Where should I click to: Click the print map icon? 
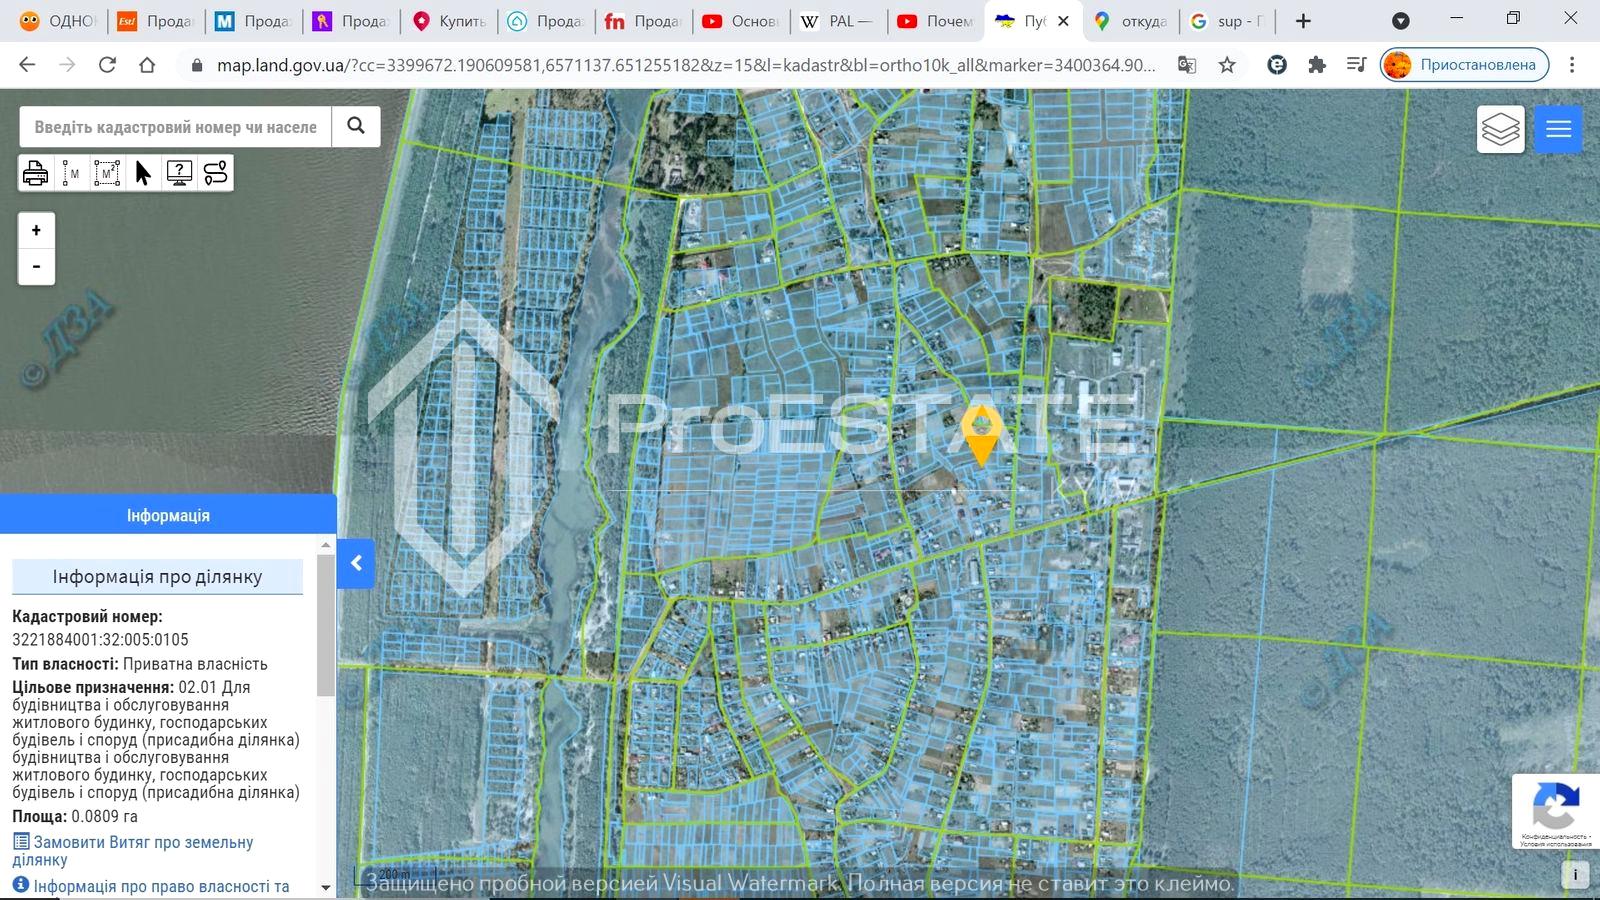coord(35,173)
